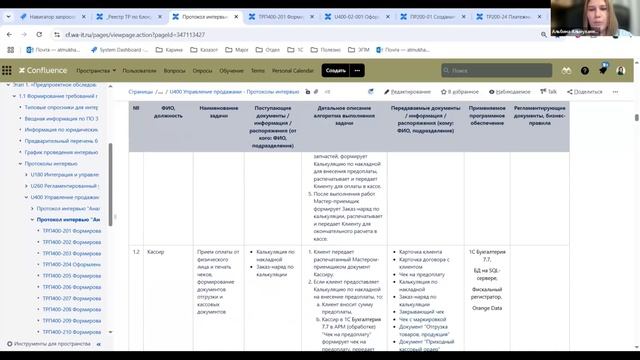Open the Страницы breadcrumb link
This screenshot has height=360, width=640.
pos(140,92)
